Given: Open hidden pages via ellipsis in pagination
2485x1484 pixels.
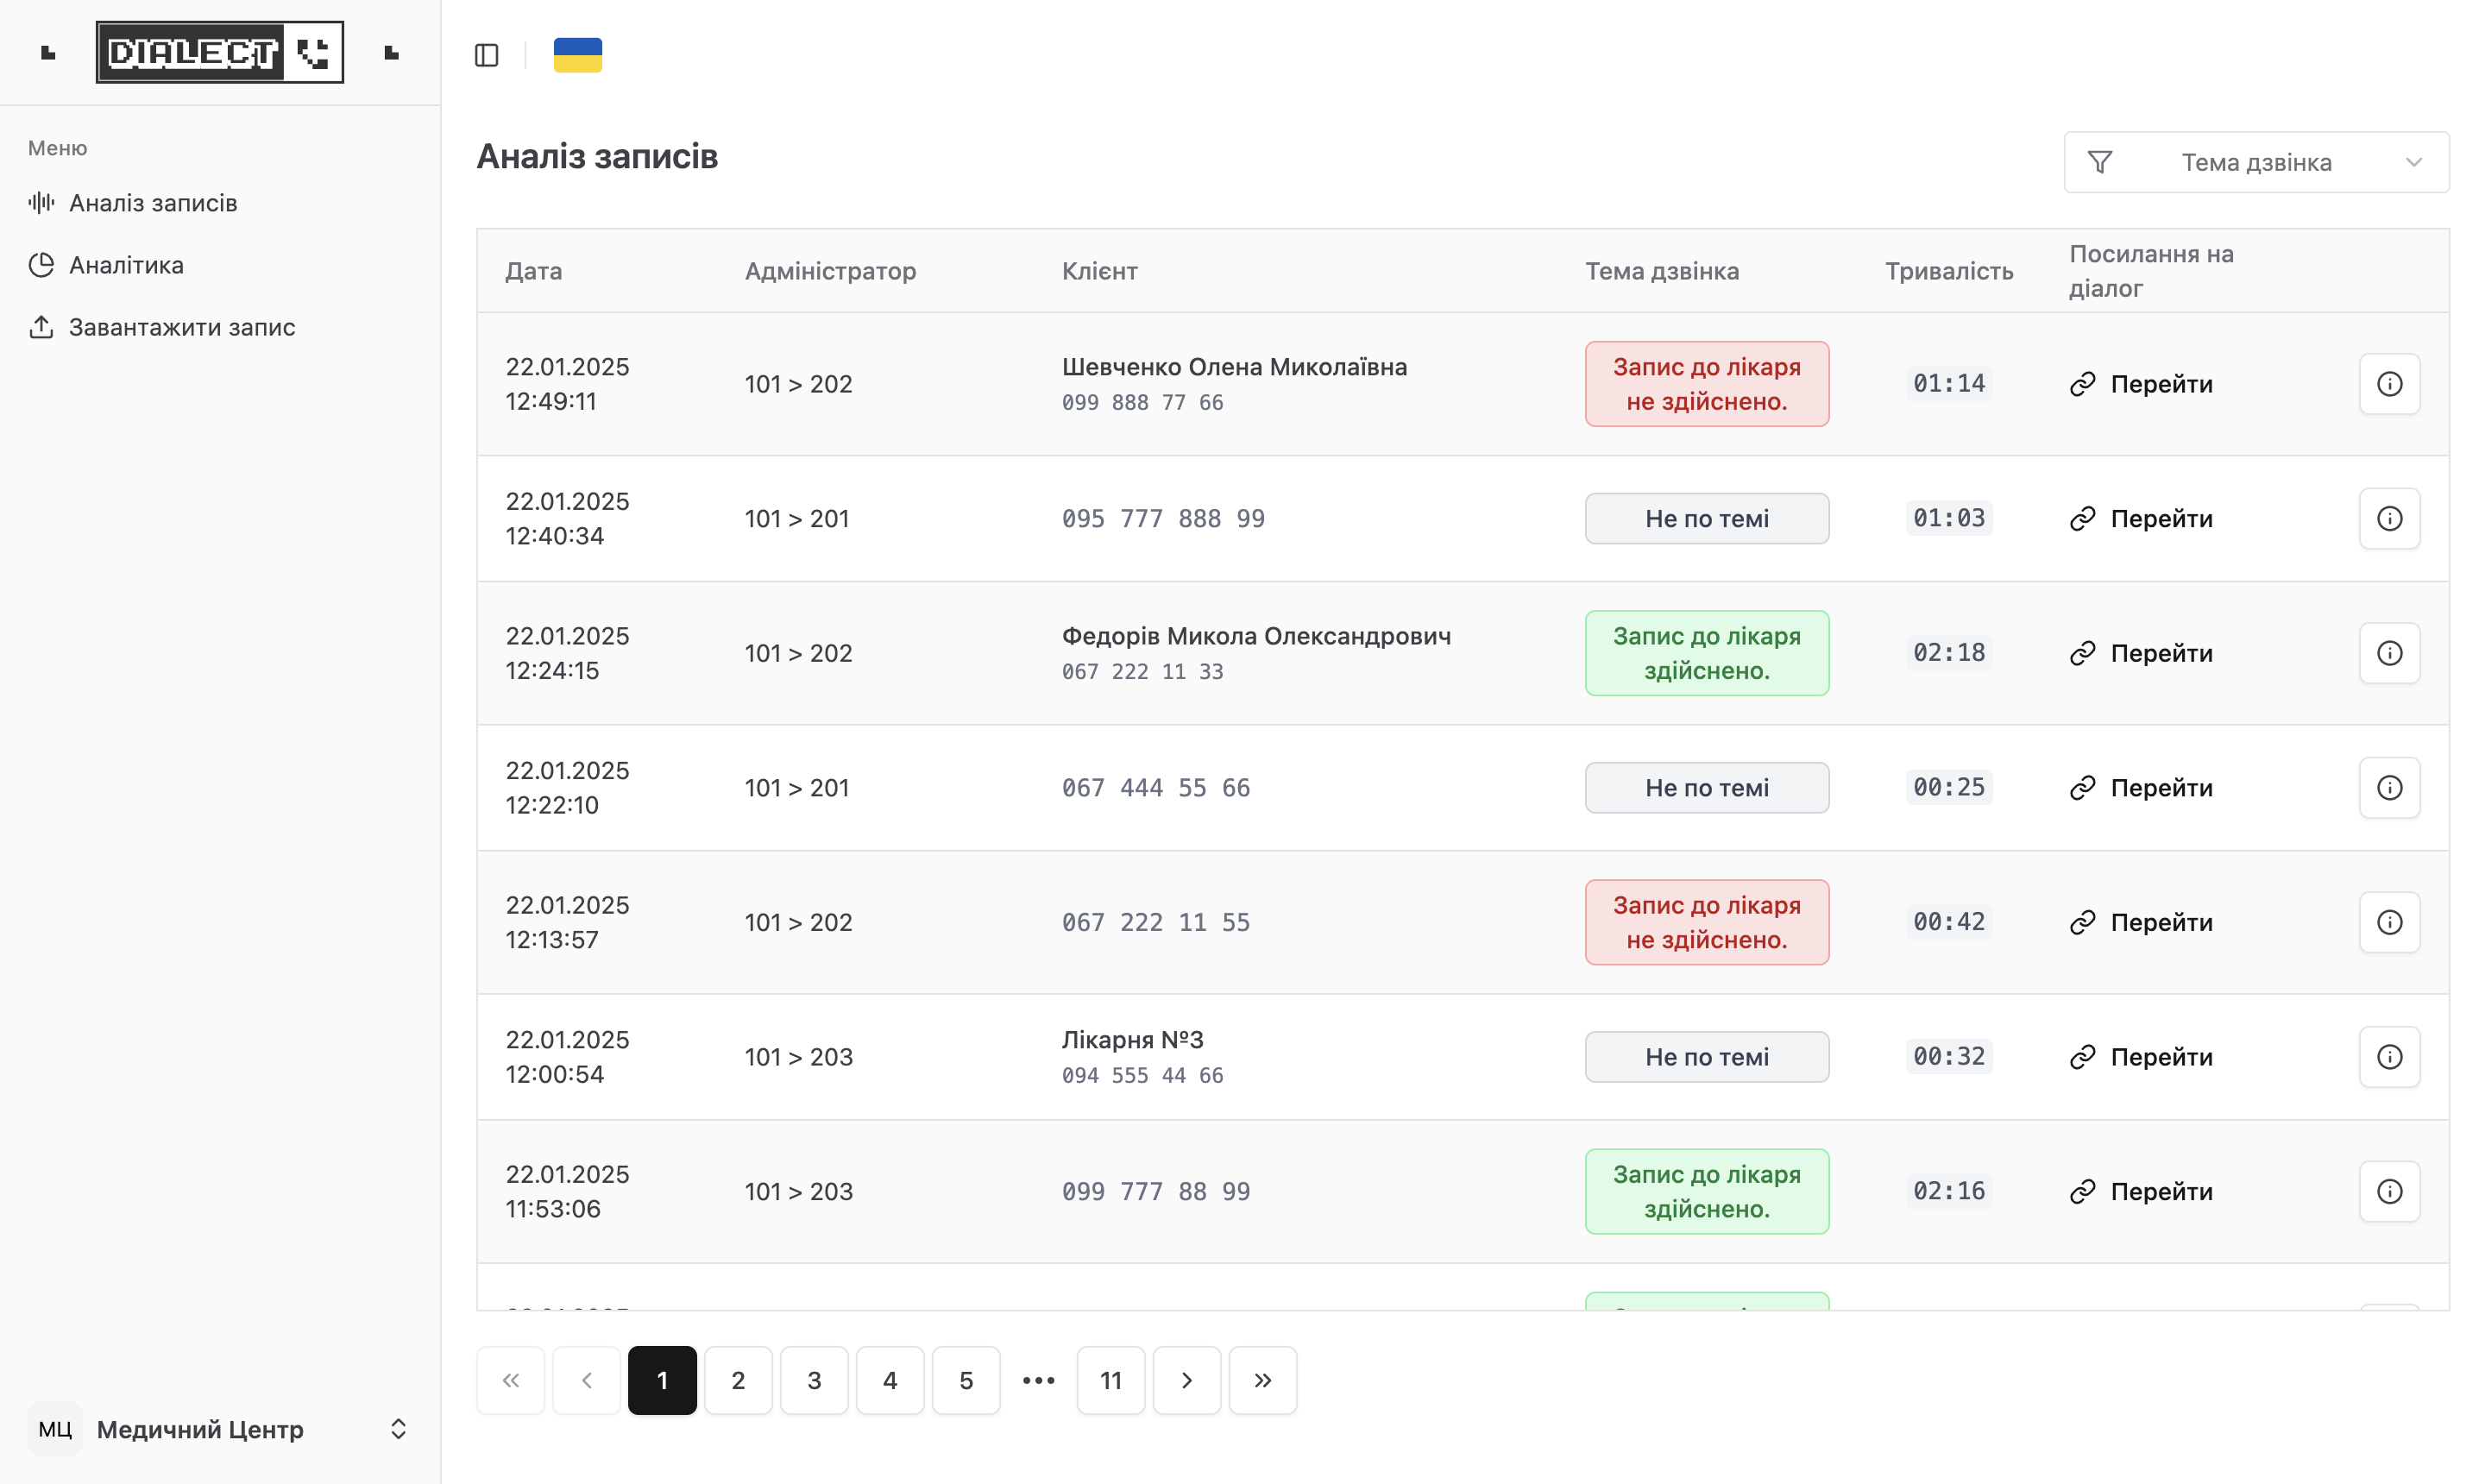Looking at the screenshot, I should coord(1038,1380).
